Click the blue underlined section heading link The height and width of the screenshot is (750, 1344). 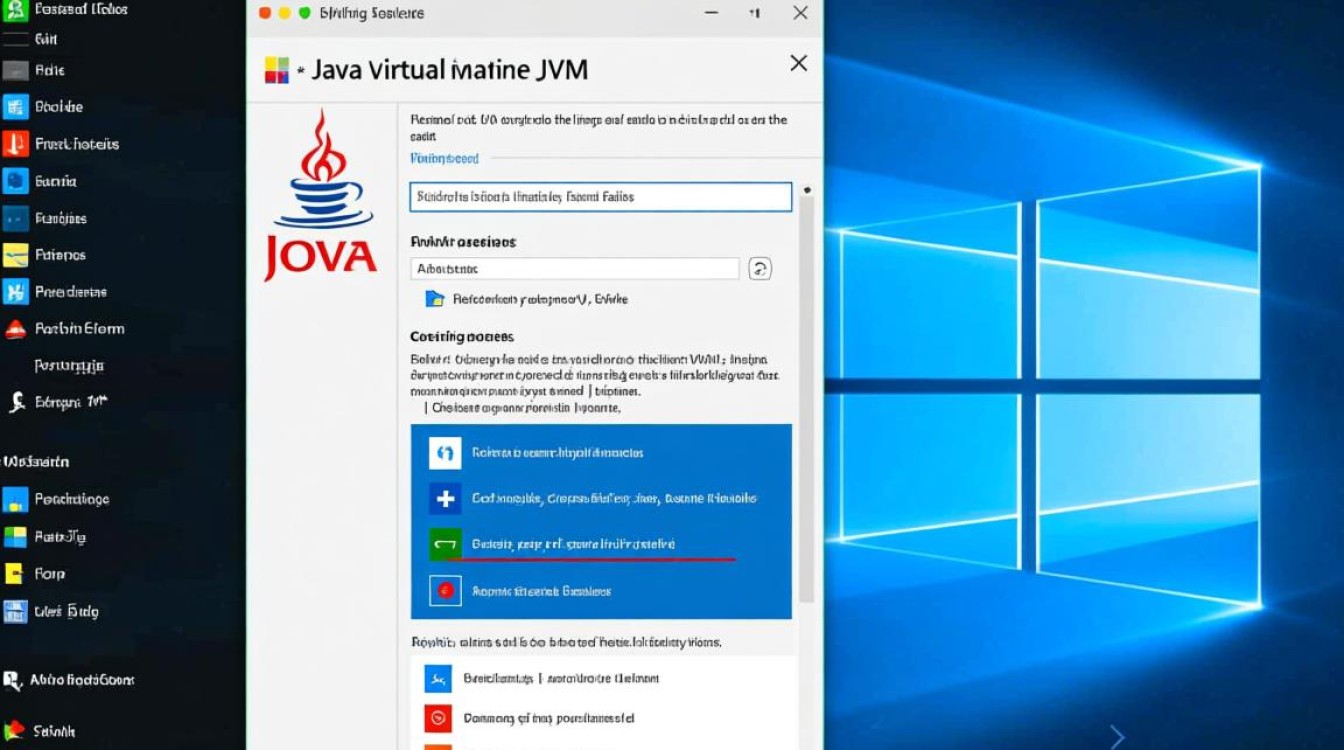click(x=444, y=158)
